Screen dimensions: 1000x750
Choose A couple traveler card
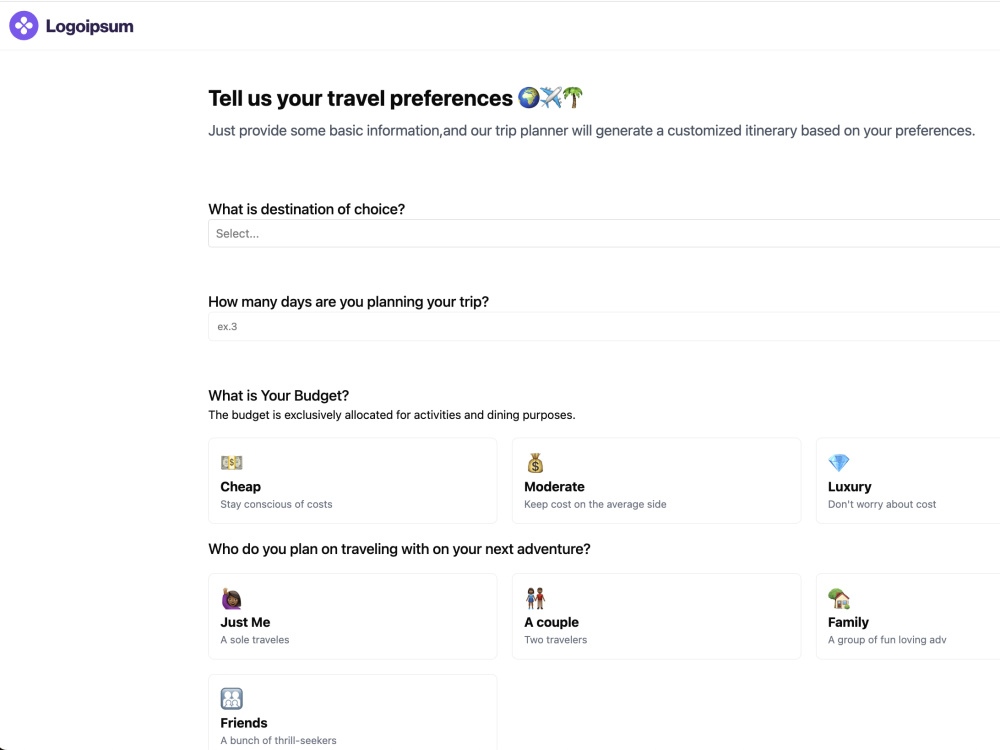[656, 616]
